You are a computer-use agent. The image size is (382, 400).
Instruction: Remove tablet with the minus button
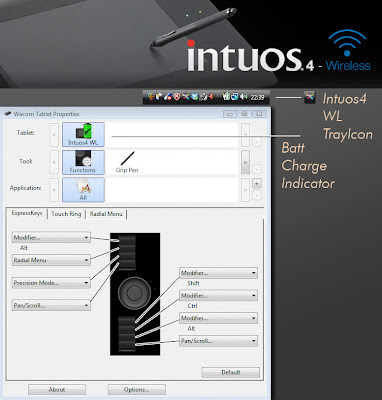pyautogui.click(x=257, y=141)
